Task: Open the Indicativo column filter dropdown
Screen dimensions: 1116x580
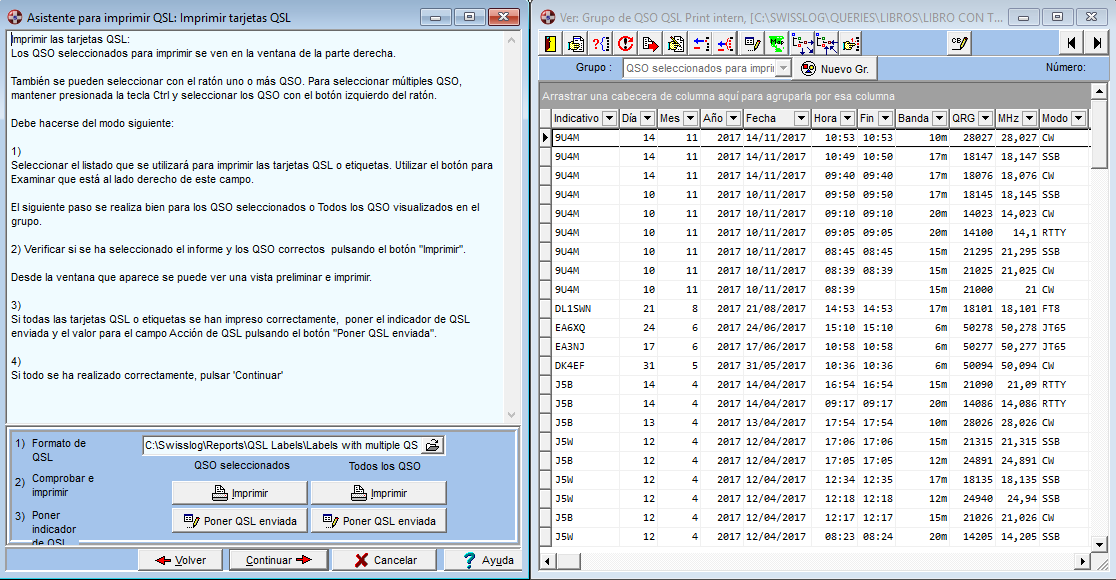Action: (608, 118)
